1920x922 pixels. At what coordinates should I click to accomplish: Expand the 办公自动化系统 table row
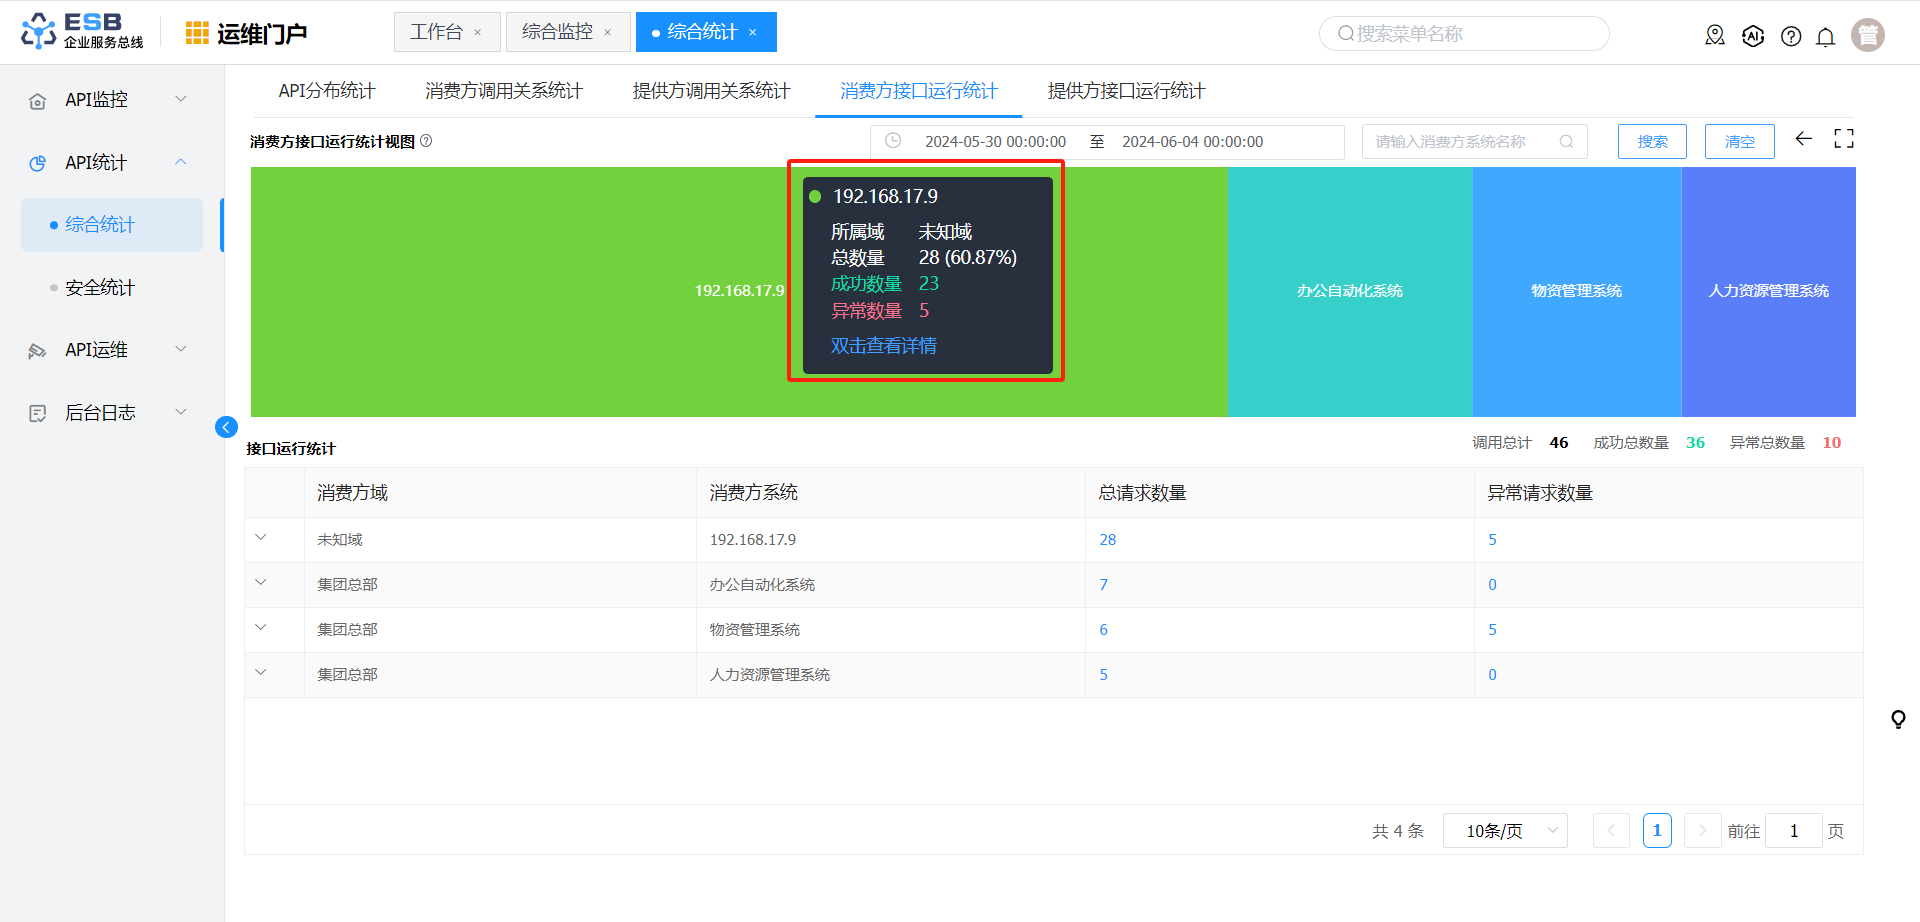[x=261, y=583]
